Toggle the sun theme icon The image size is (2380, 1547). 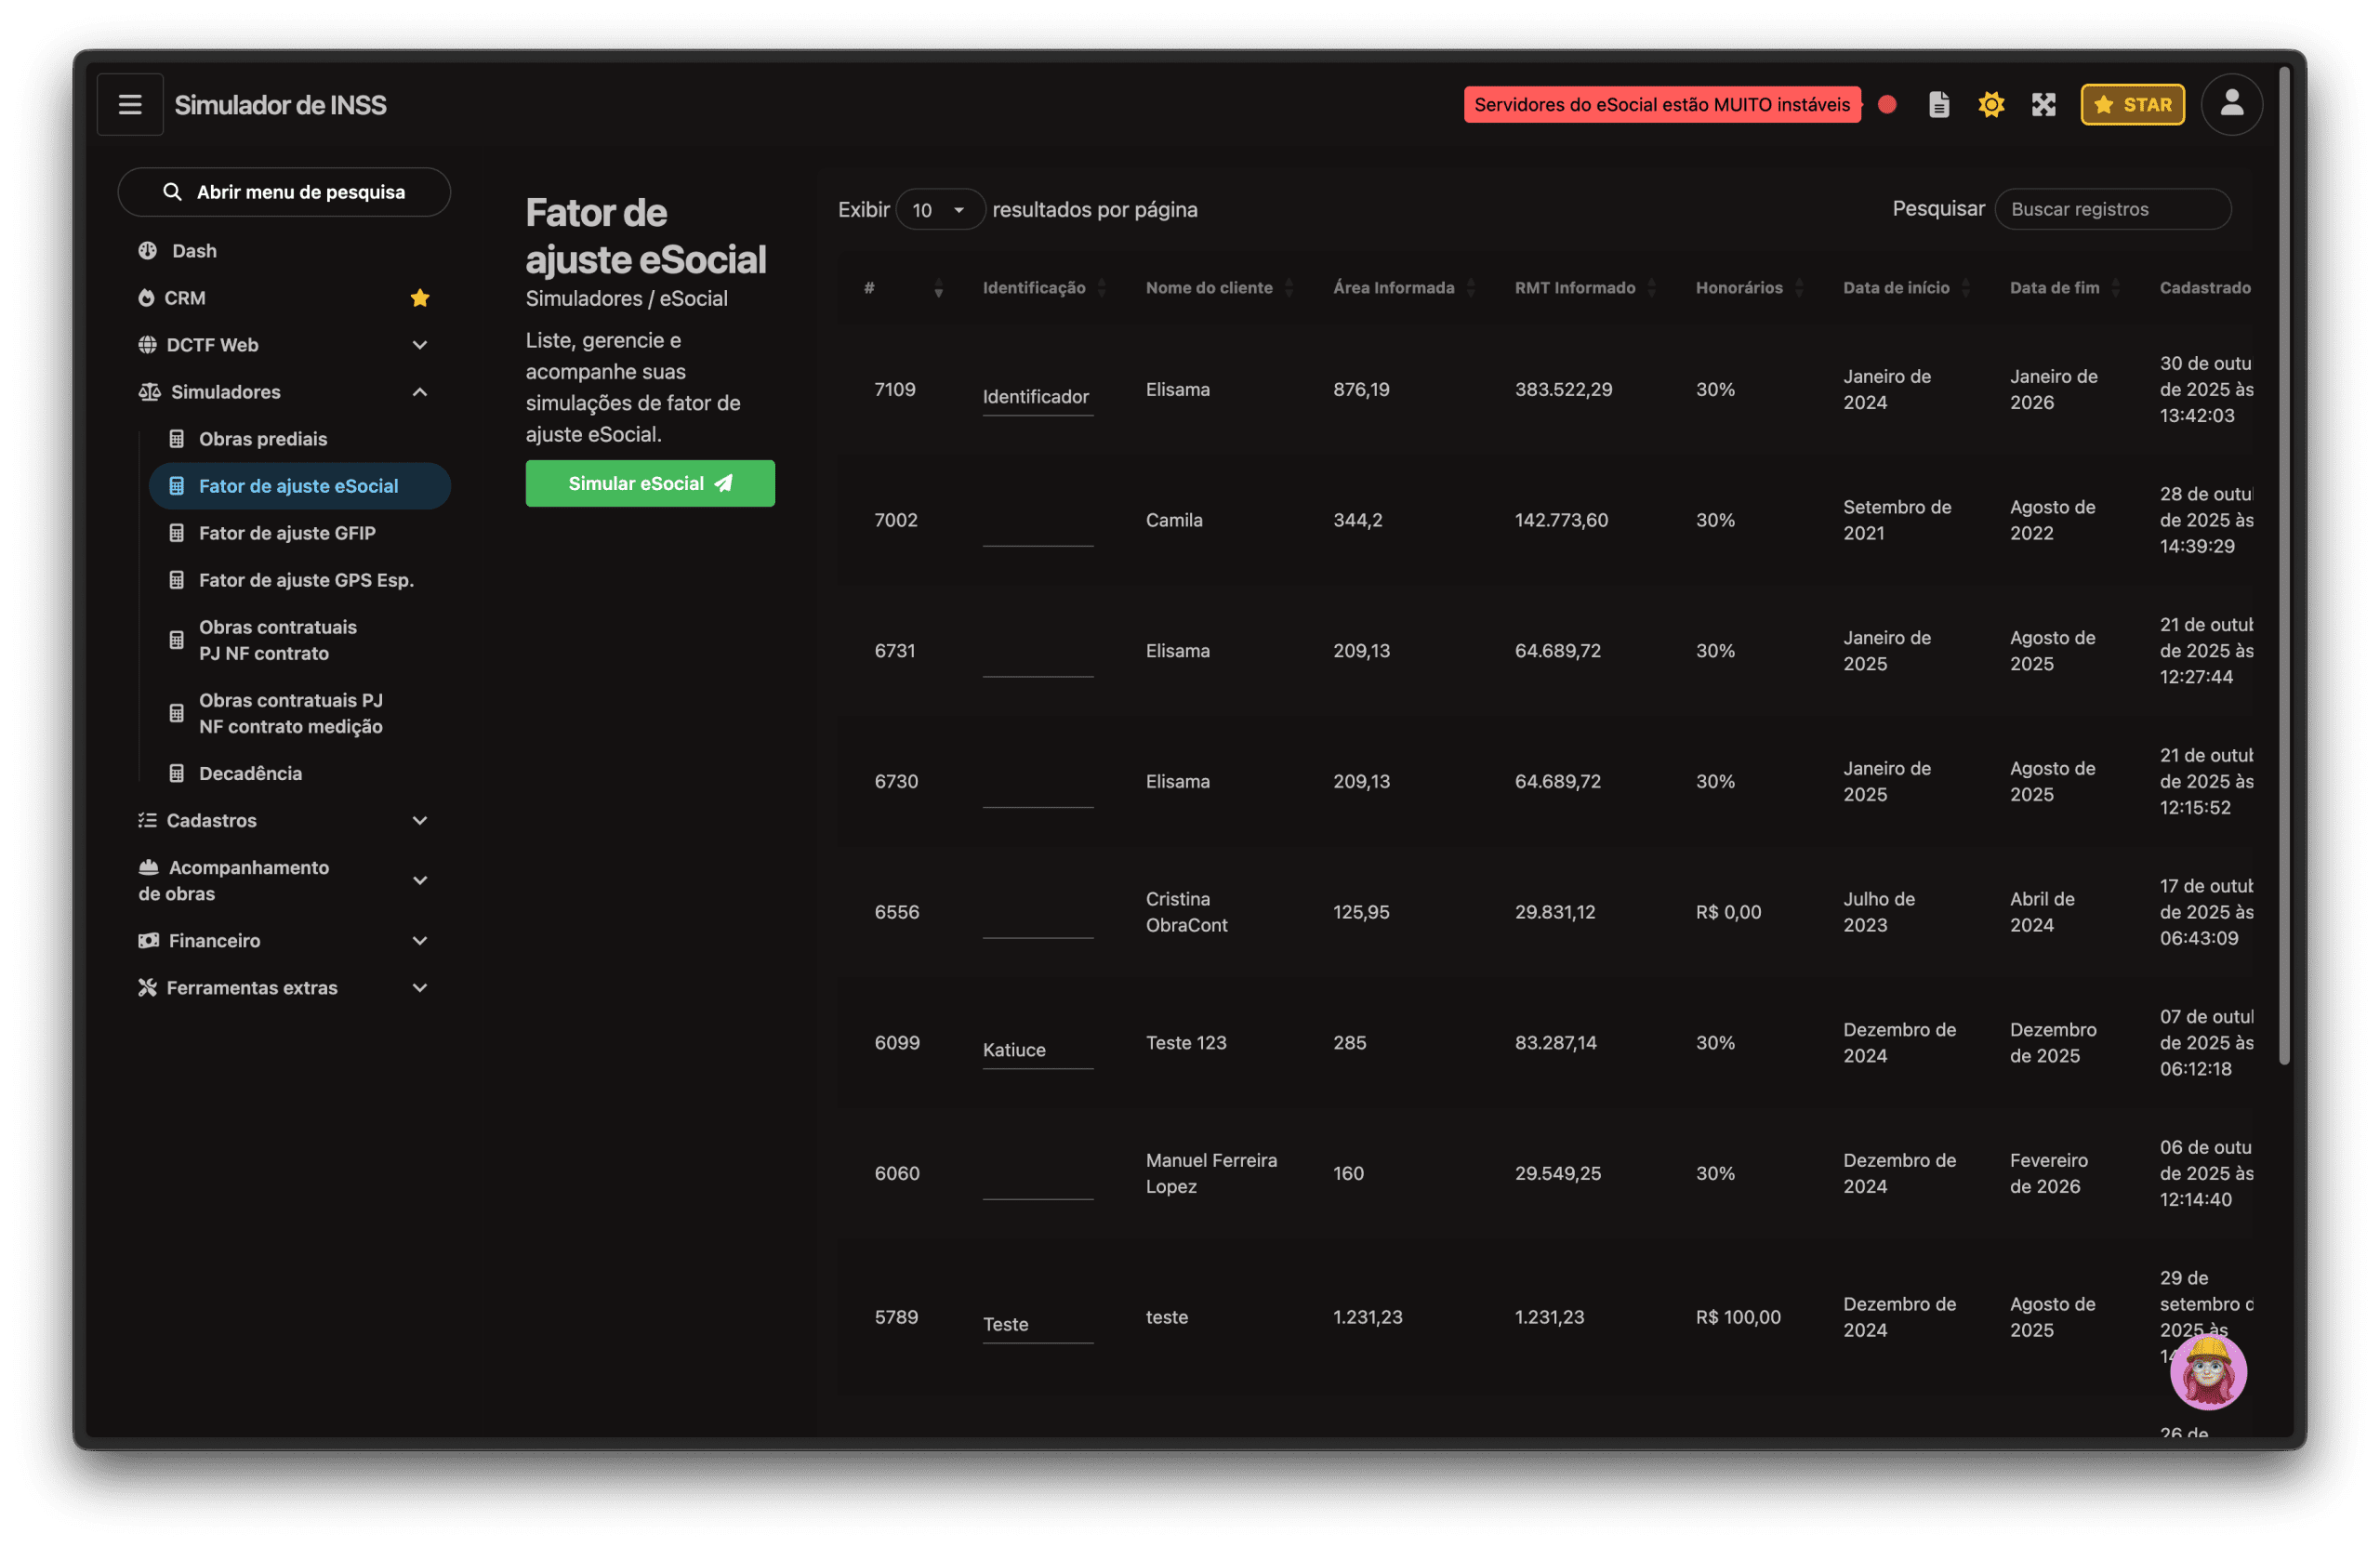[1990, 104]
